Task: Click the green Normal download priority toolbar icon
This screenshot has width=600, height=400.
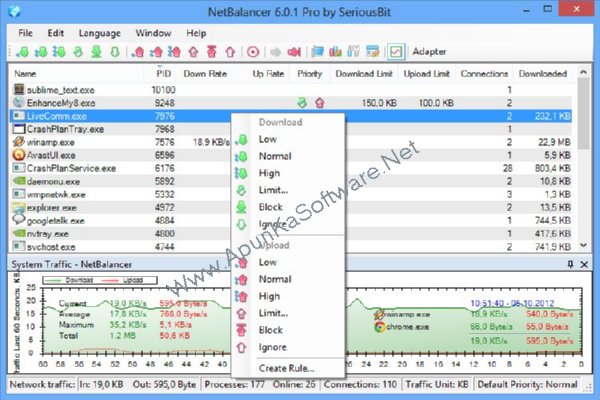Action: [41, 52]
